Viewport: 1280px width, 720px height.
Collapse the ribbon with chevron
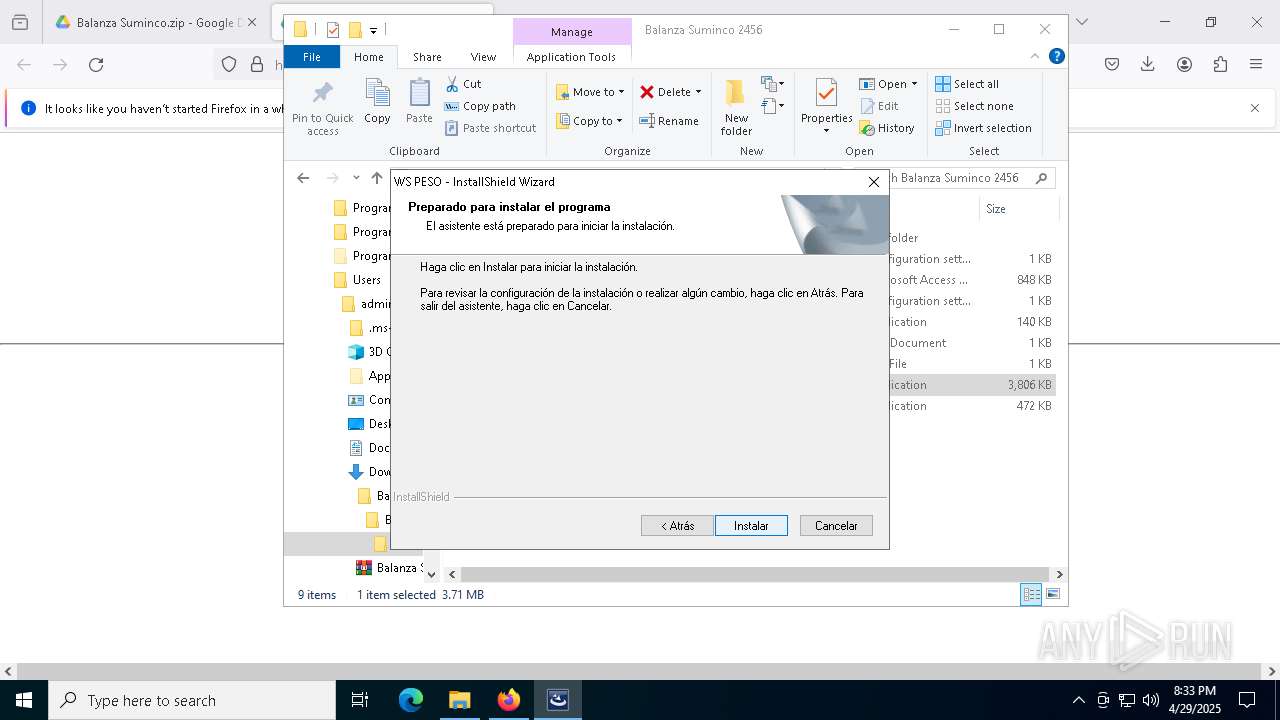pyautogui.click(x=1035, y=56)
